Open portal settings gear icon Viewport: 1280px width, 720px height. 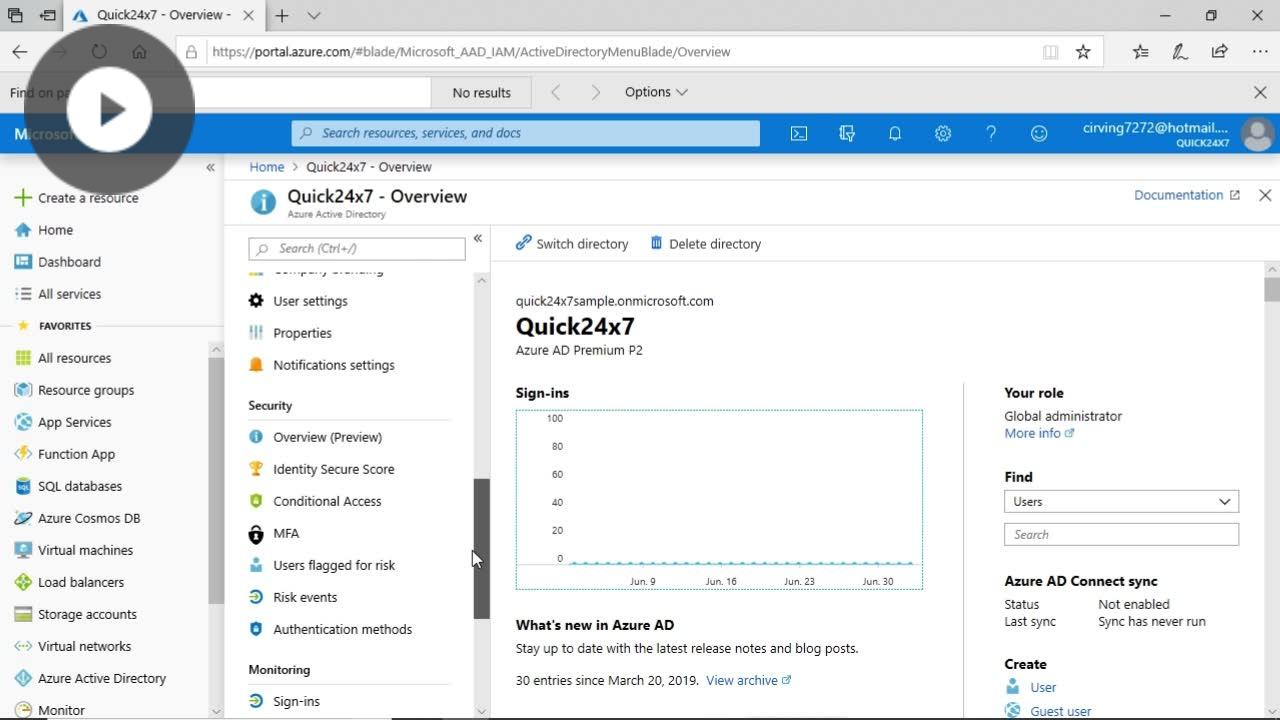point(943,133)
